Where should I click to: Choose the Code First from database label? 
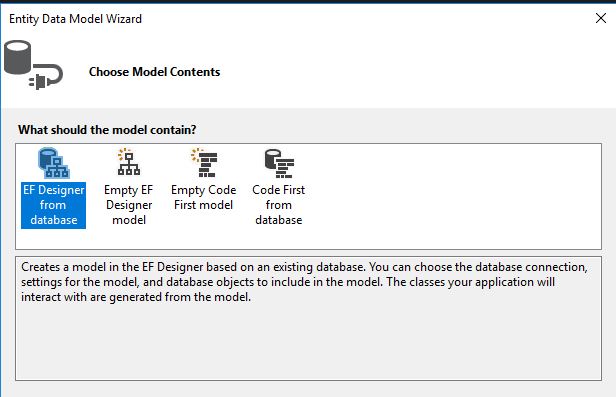(x=279, y=205)
